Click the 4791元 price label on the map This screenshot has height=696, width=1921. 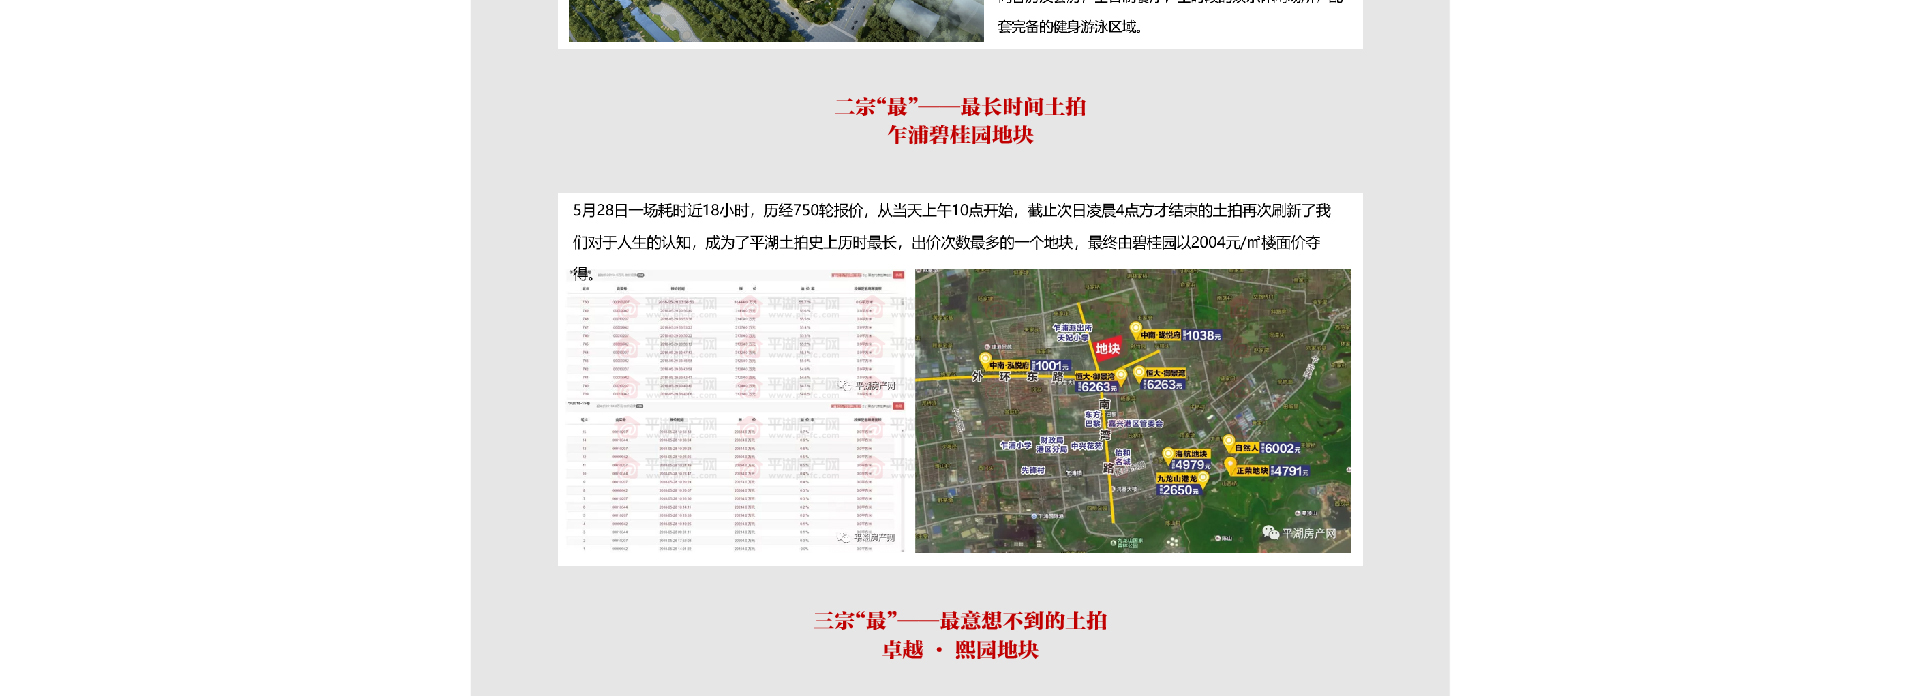click(1290, 471)
